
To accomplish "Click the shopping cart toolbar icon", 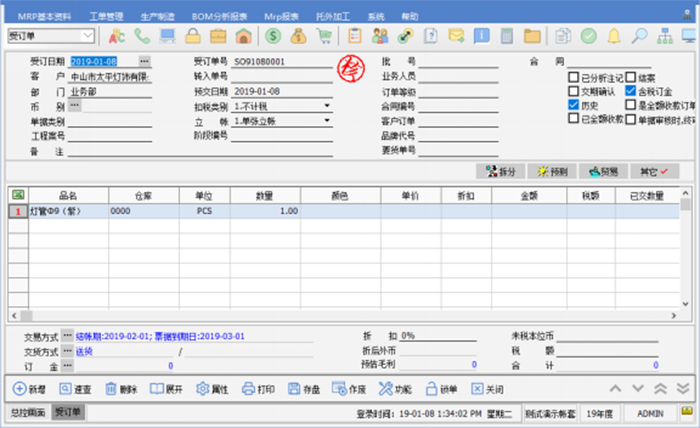I will point(324,36).
